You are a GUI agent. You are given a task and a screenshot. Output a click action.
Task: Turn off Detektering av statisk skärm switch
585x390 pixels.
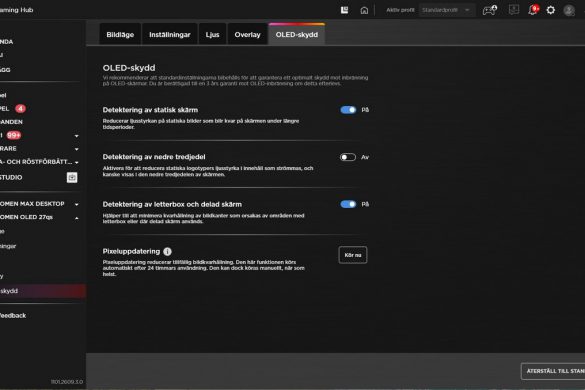click(x=348, y=110)
